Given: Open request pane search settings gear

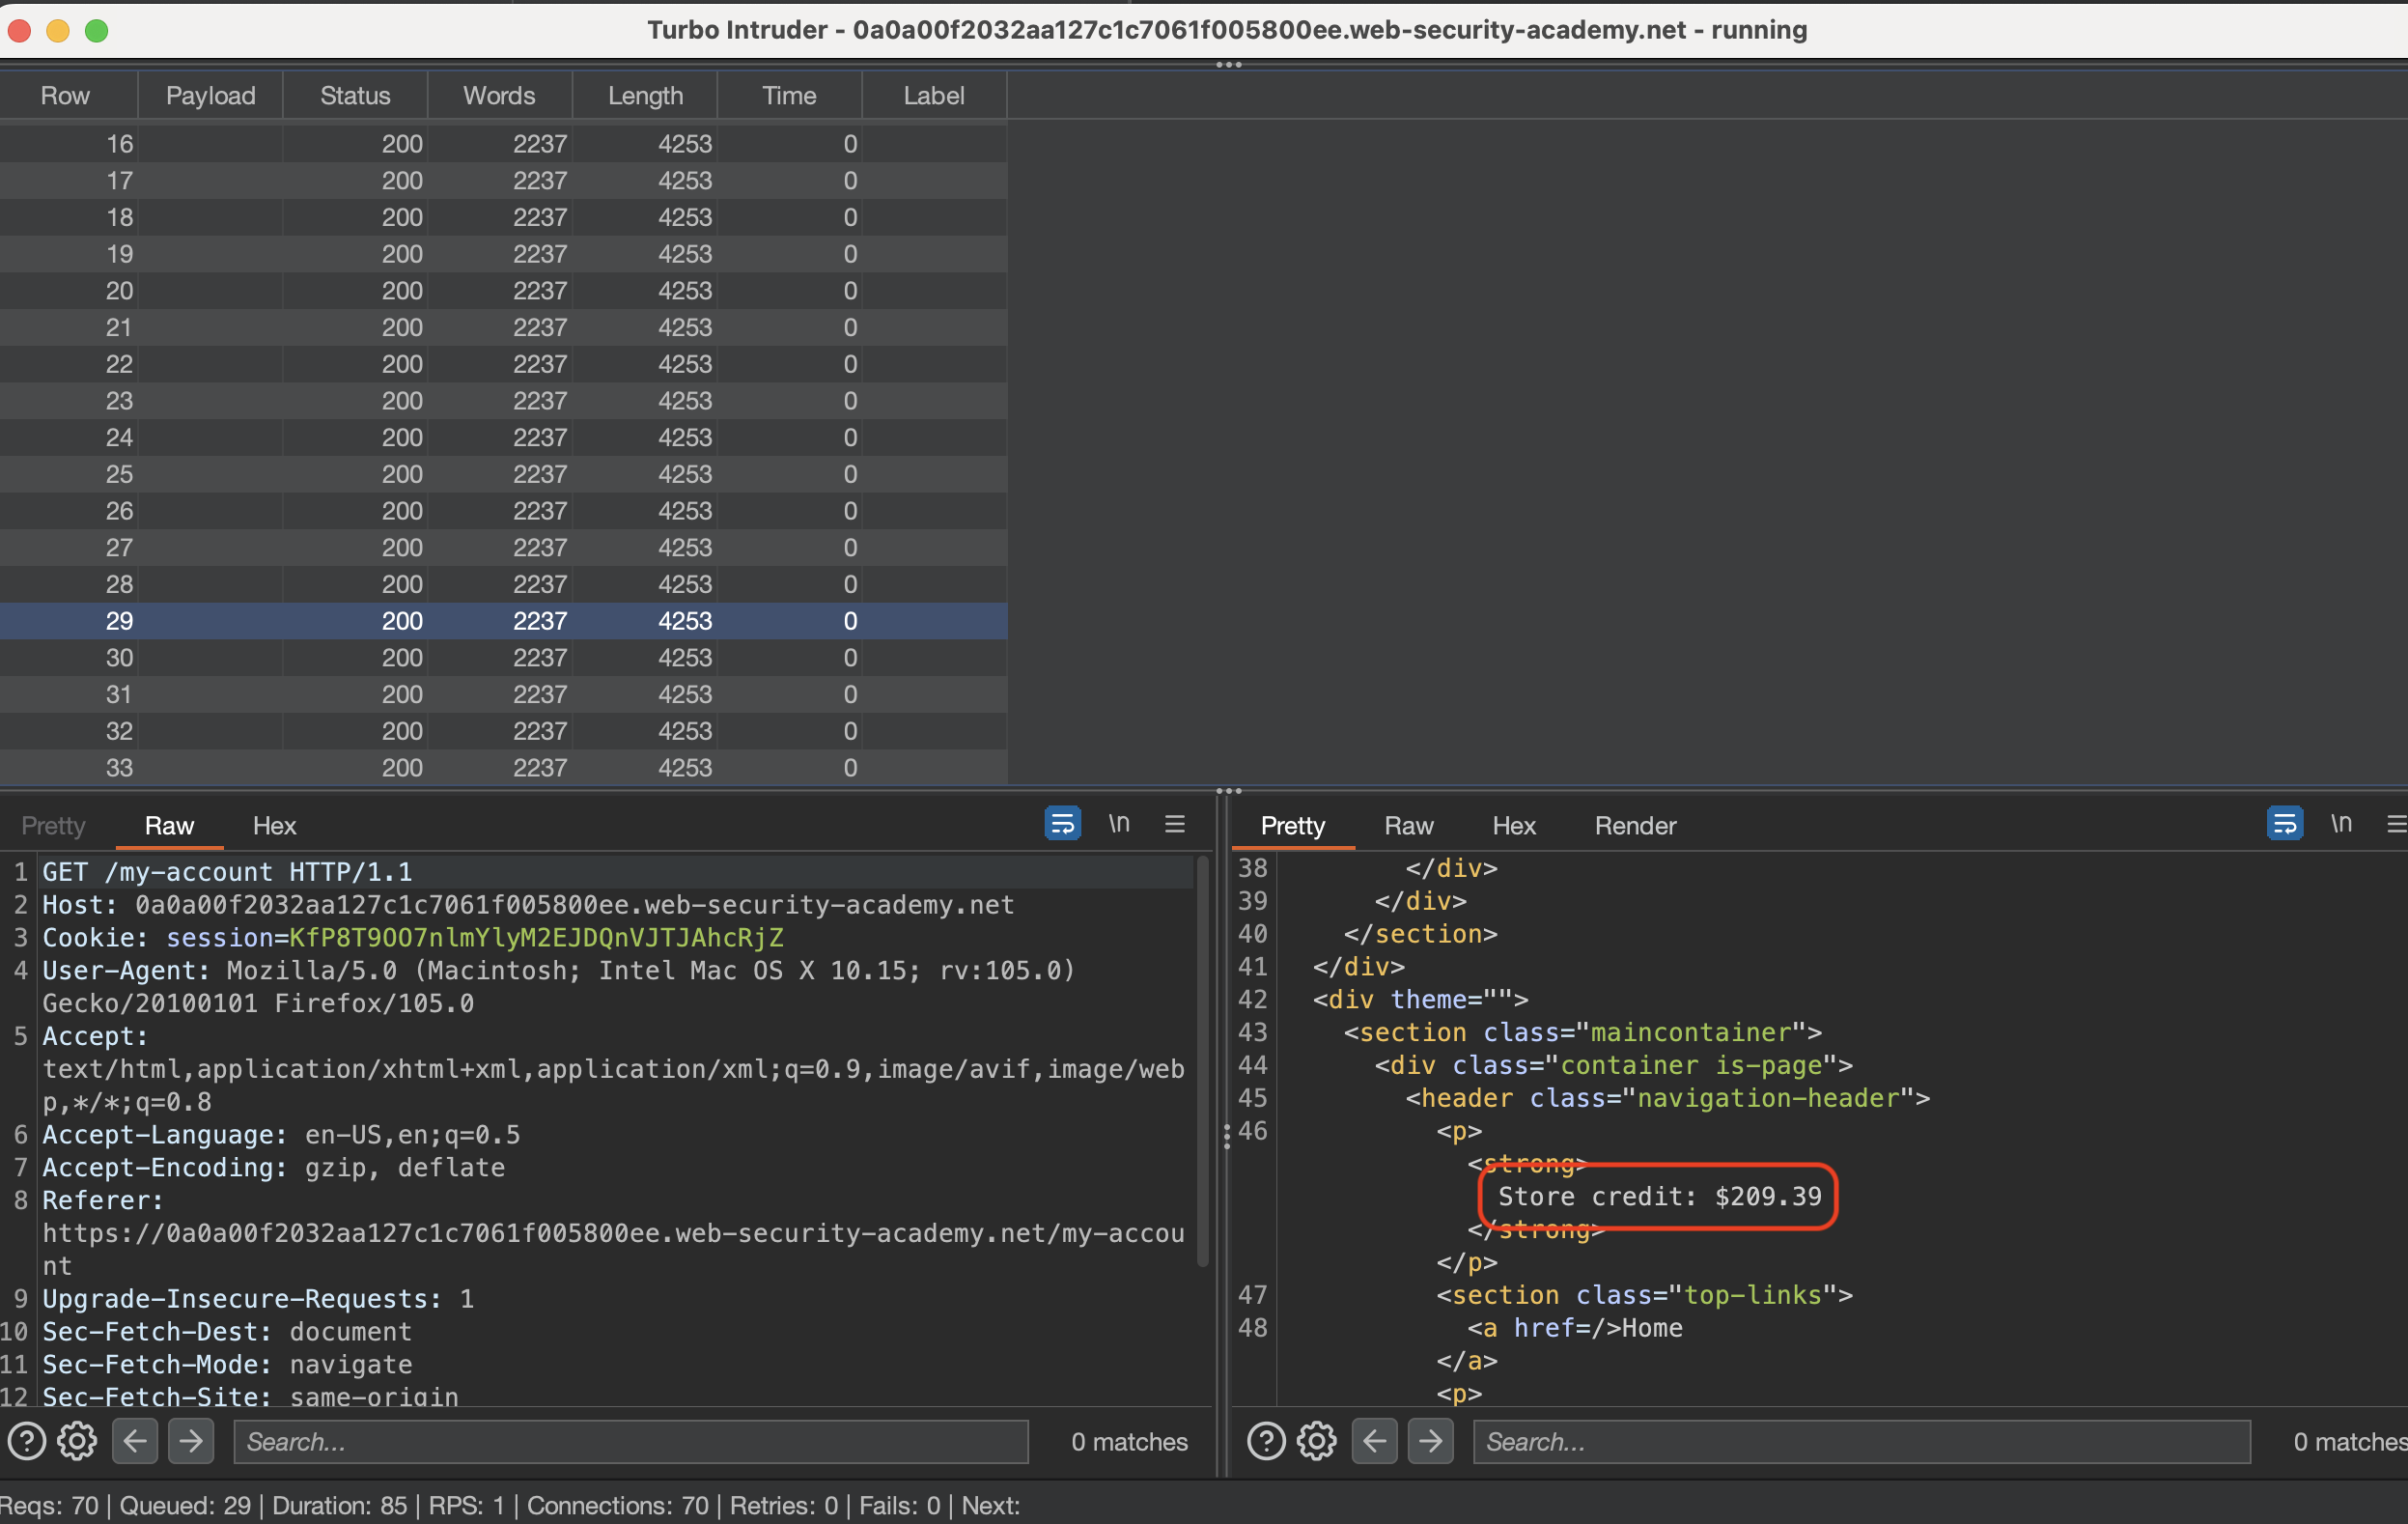Looking at the screenshot, I should (77, 1441).
